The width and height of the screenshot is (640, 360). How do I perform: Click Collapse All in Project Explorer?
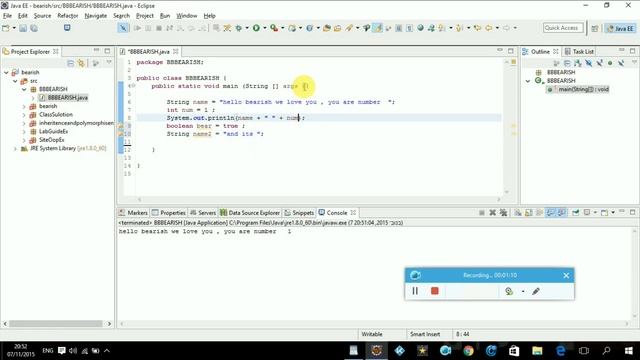pyautogui.click(x=71, y=63)
